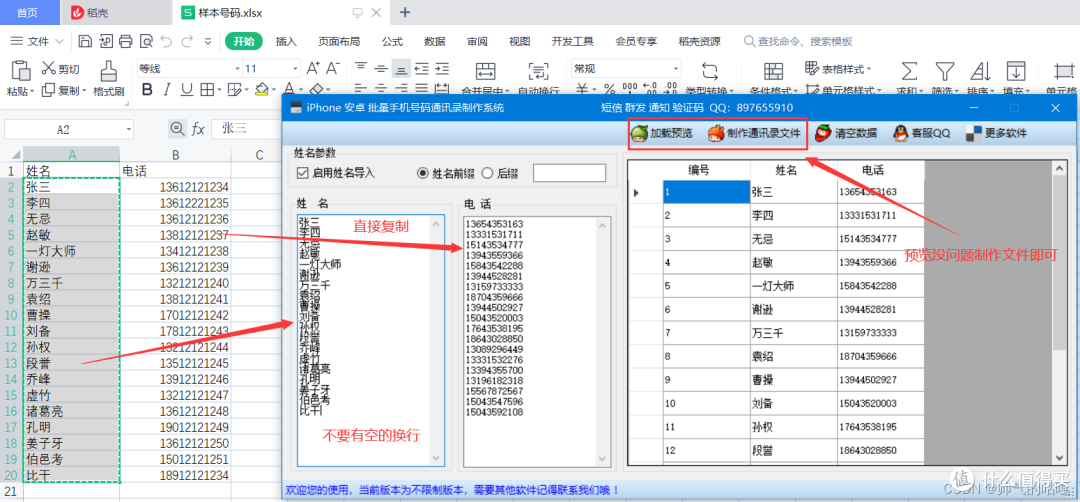
Task: Click the Conditional formatting (条件格式) icon
Action: coord(774,71)
